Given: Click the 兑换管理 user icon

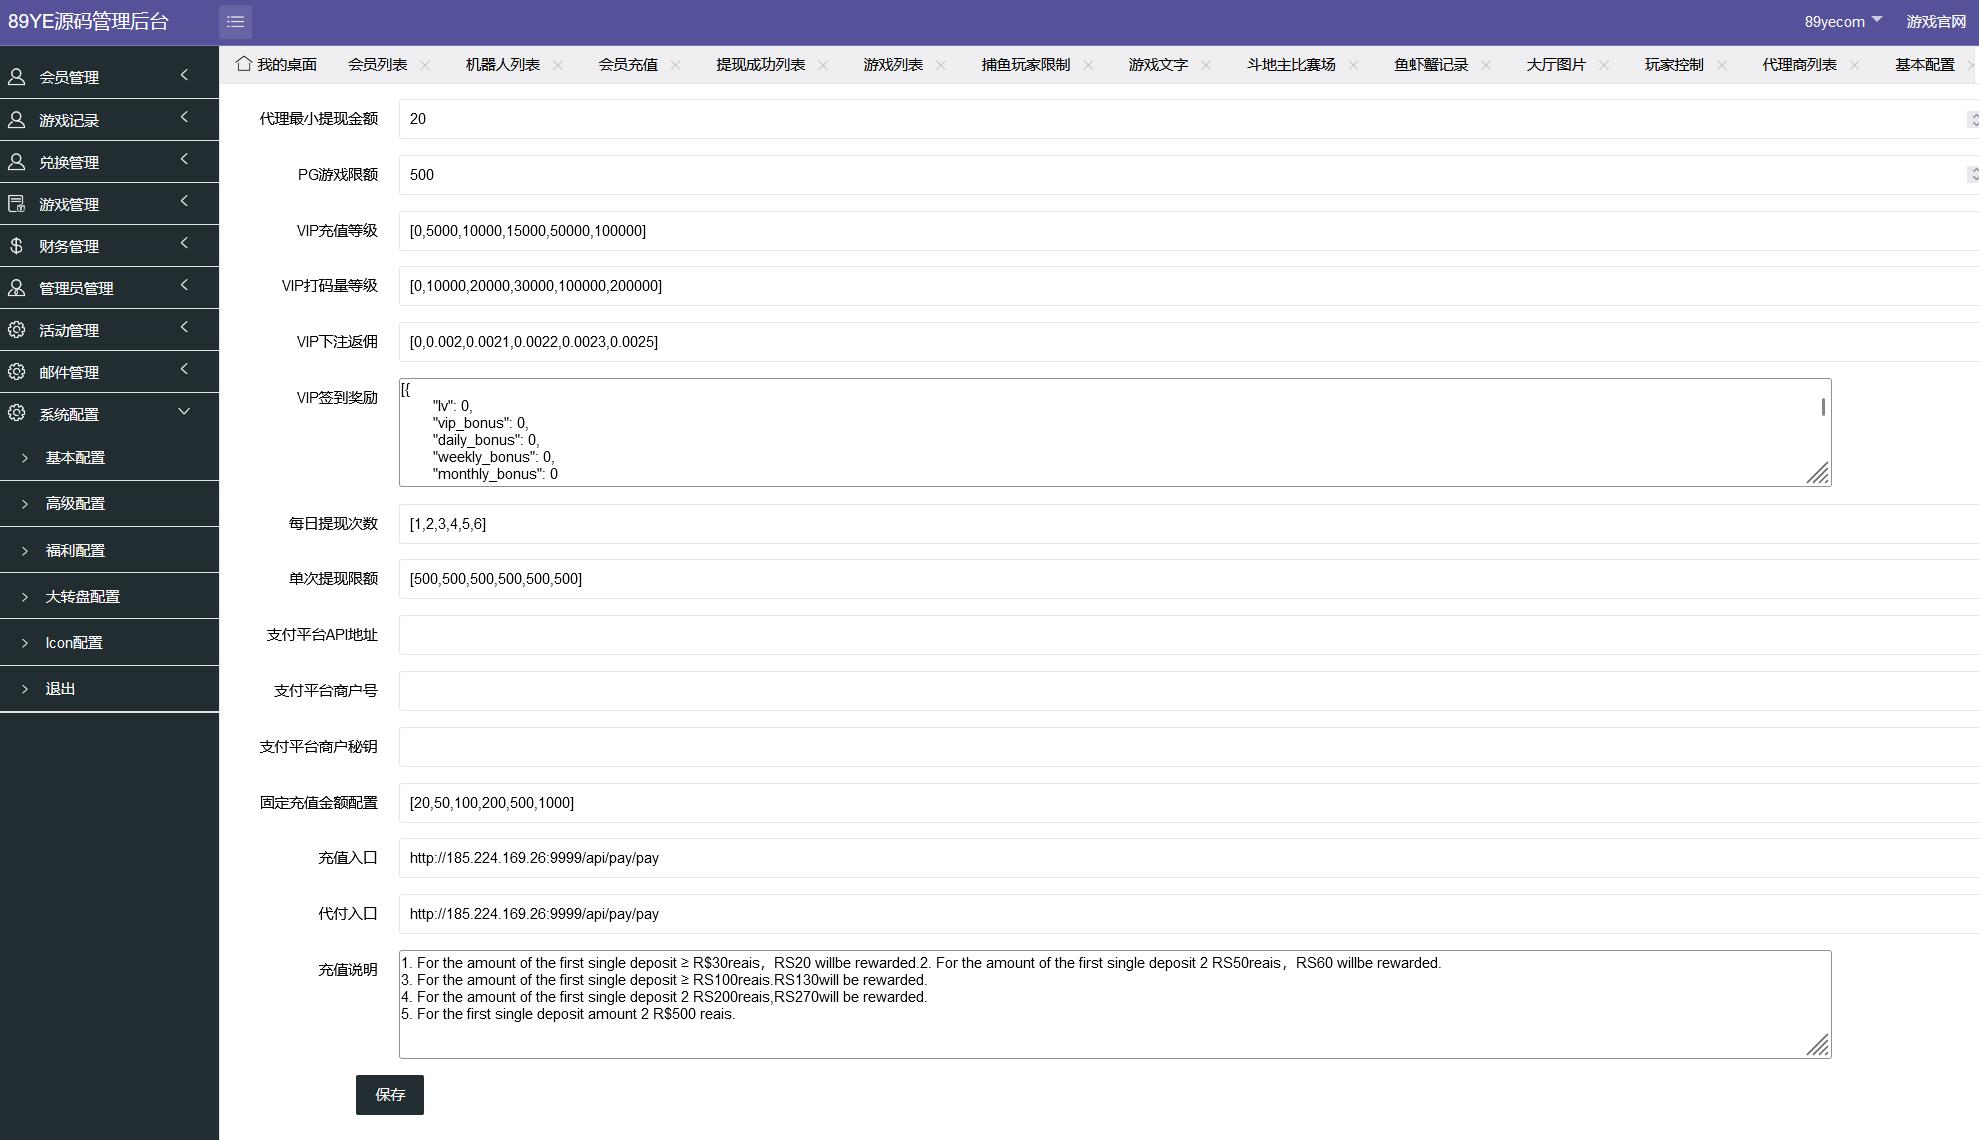Looking at the screenshot, I should coord(16,162).
